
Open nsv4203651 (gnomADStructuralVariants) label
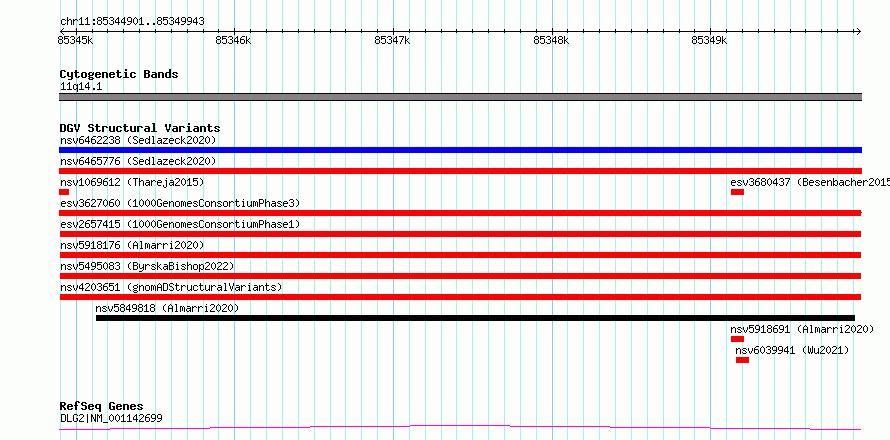(171, 287)
